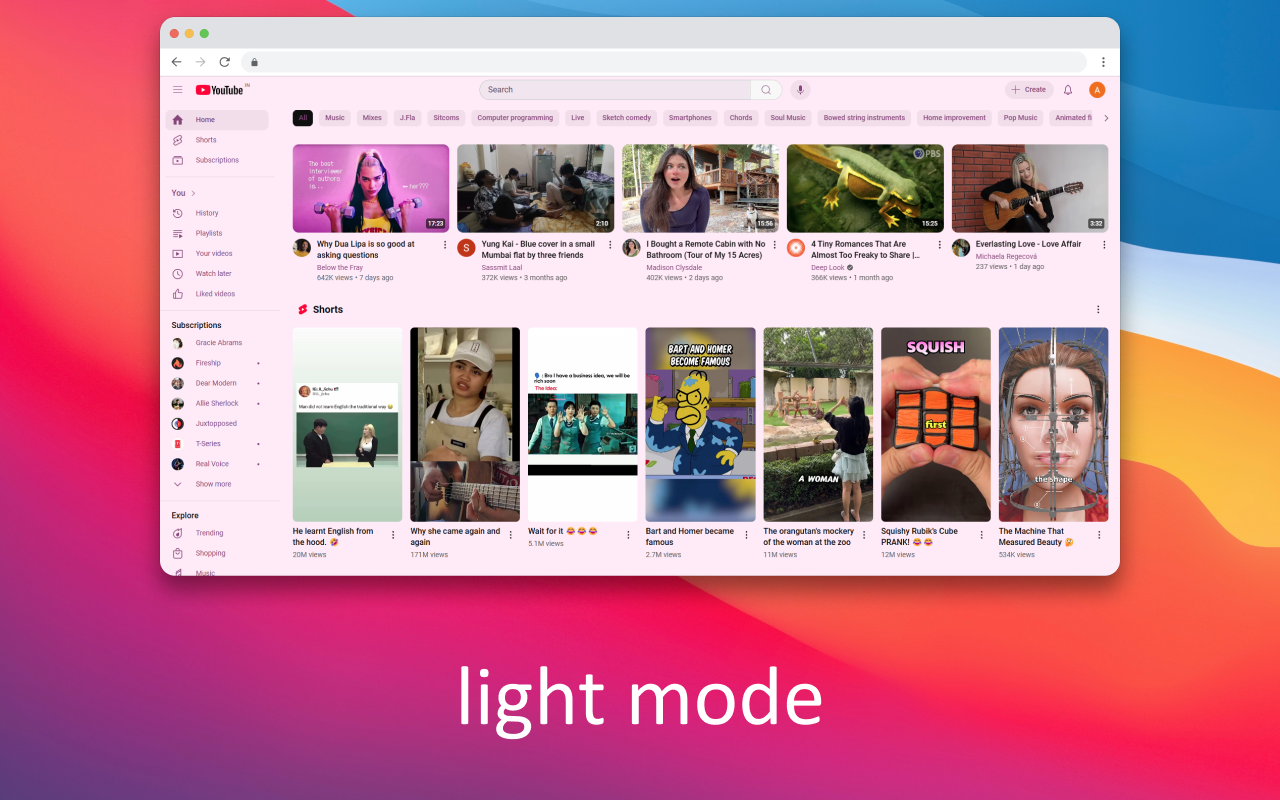Open the Trending page under Explore
Image resolution: width=1280 pixels, height=800 pixels.
click(209, 532)
